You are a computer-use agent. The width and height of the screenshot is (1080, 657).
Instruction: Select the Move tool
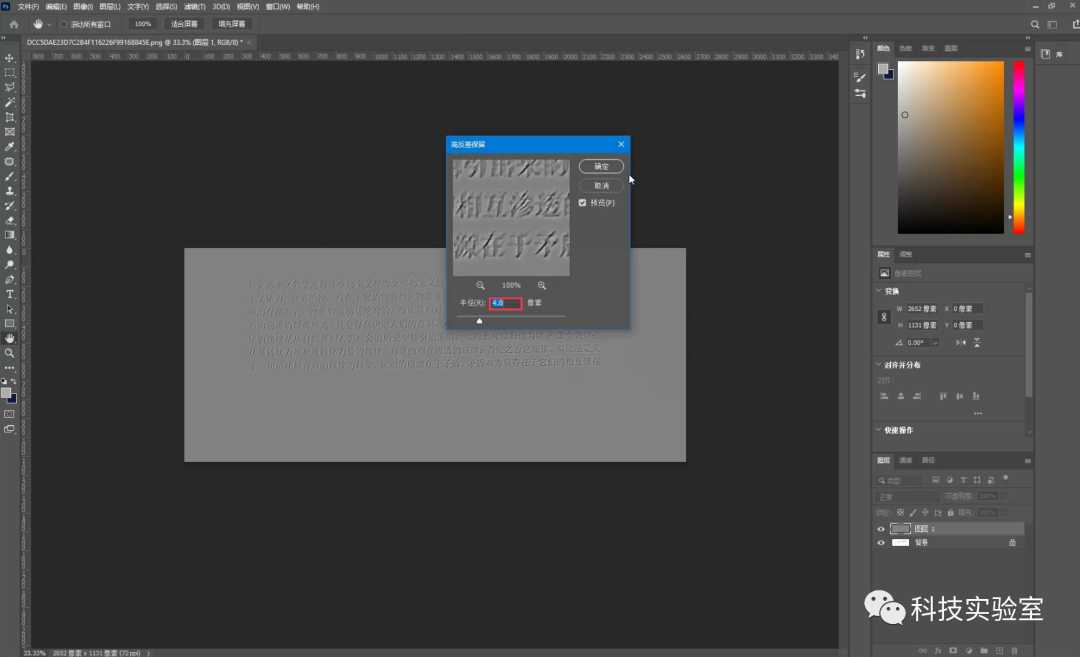[9, 58]
